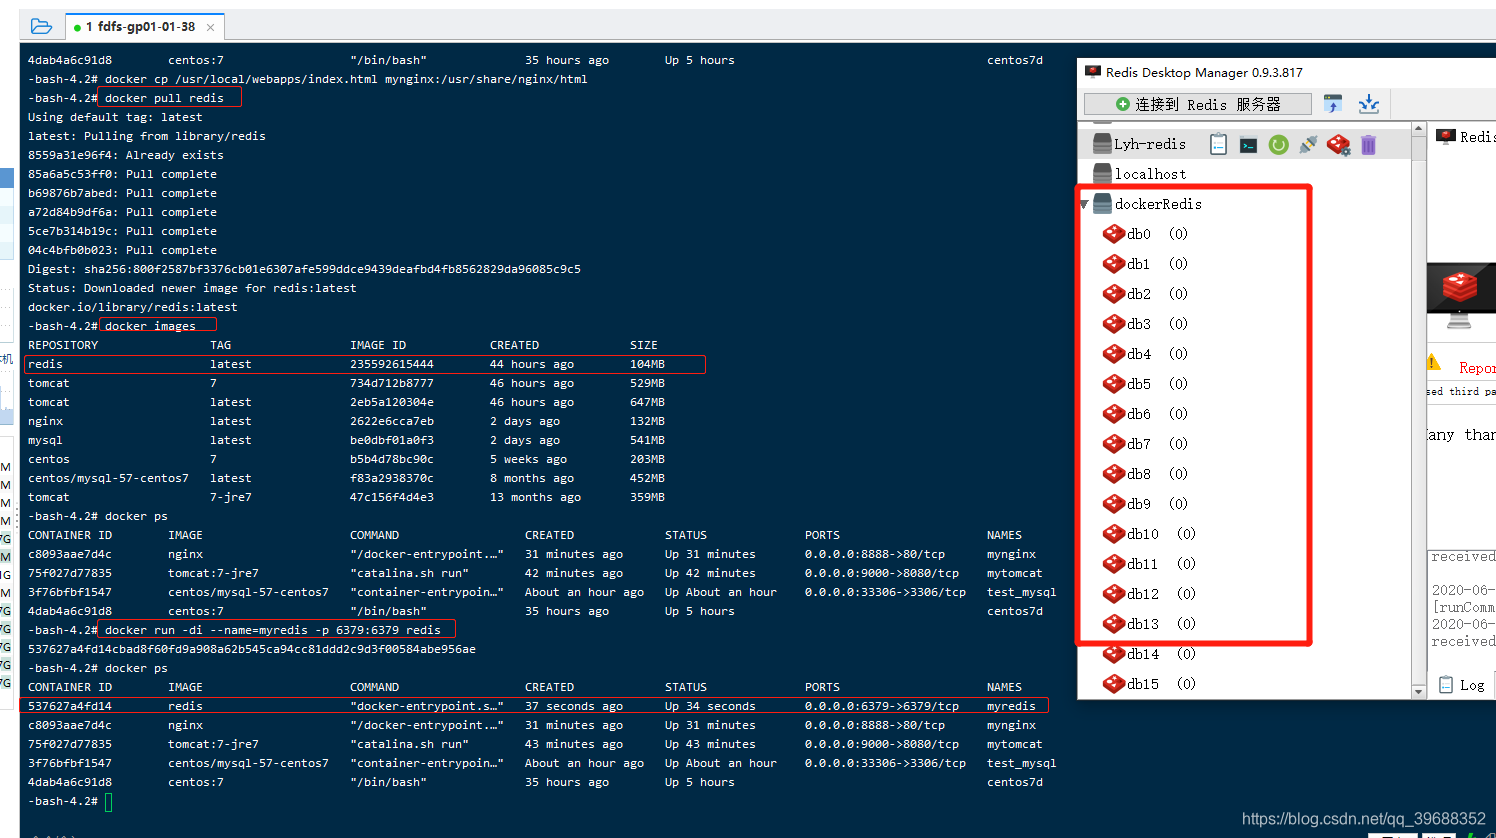Screen dimensions: 1496x838
Task: Click the 104MB size value
Action: (x=647, y=364)
